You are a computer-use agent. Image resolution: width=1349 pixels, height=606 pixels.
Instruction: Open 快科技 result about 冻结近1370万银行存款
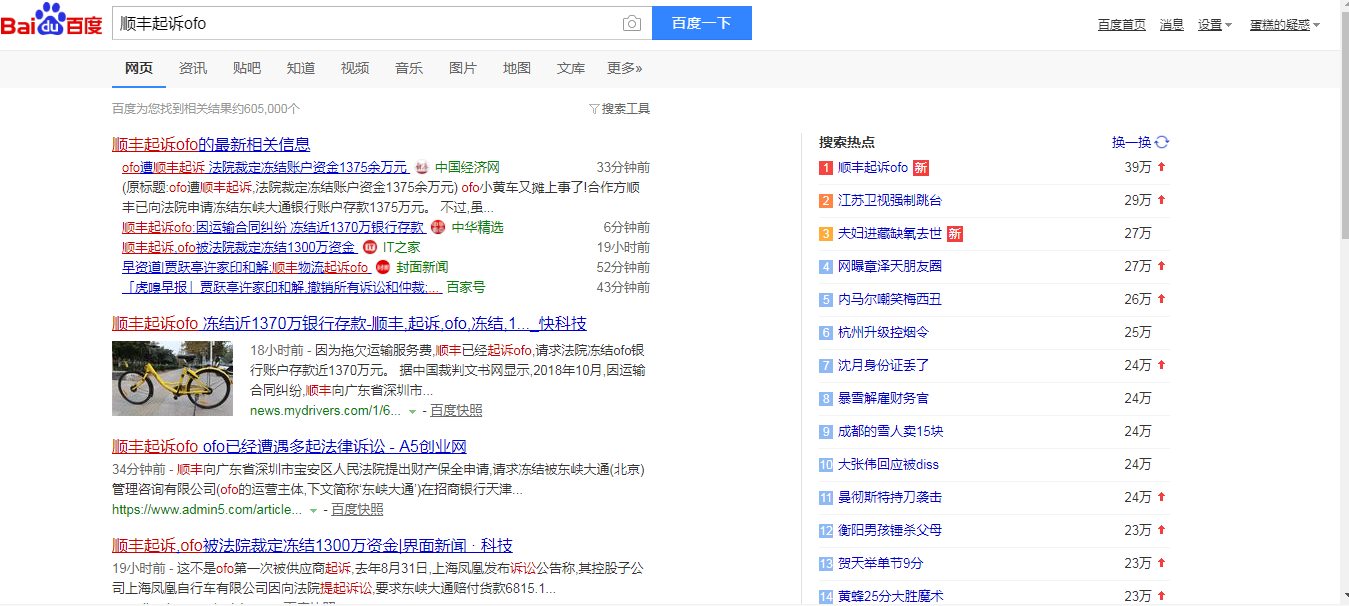tap(349, 324)
